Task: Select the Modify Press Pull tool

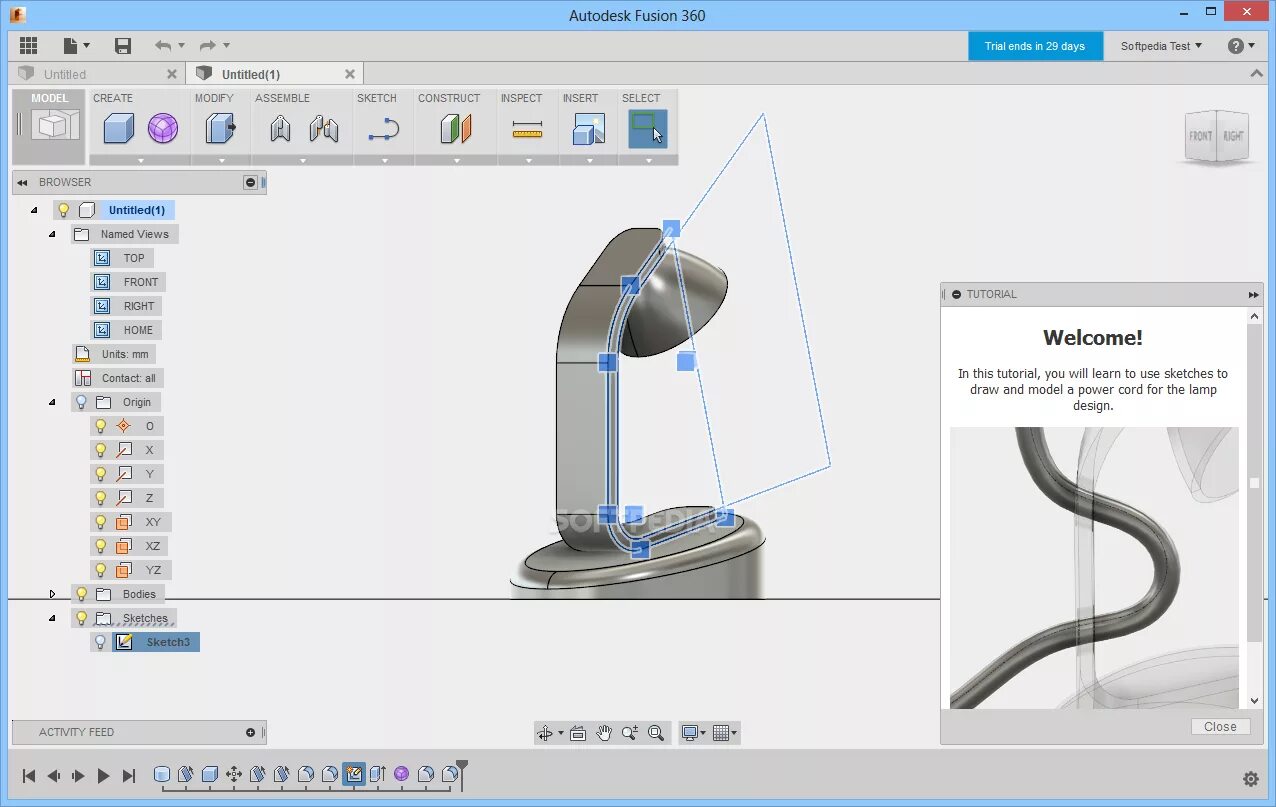Action: (220, 128)
